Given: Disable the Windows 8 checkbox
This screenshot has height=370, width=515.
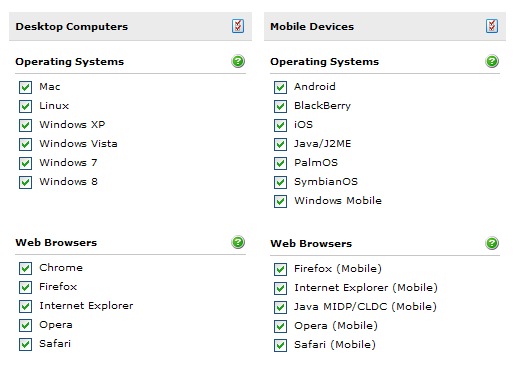Looking at the screenshot, I should click(25, 182).
